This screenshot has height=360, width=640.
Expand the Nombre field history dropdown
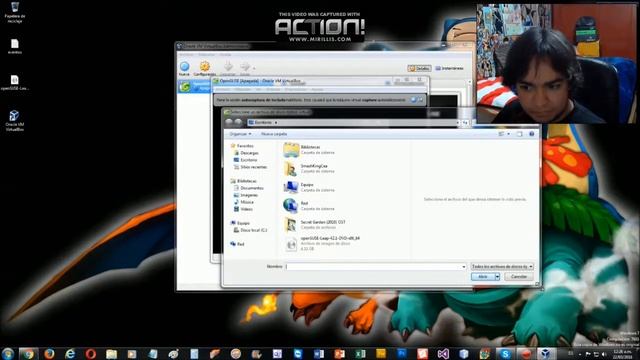[x=464, y=267]
